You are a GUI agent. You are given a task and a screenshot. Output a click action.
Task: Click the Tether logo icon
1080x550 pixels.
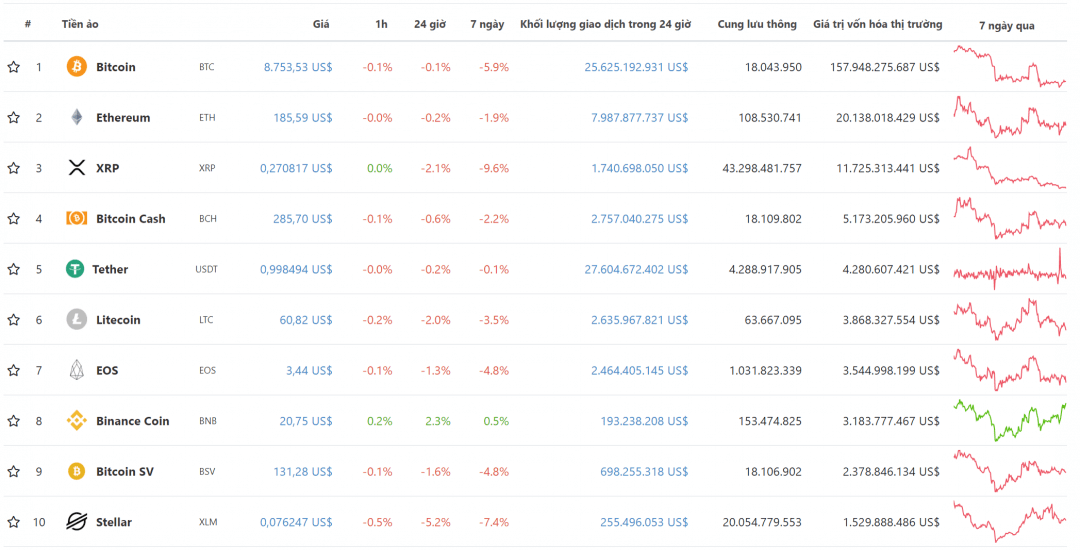click(x=74, y=268)
